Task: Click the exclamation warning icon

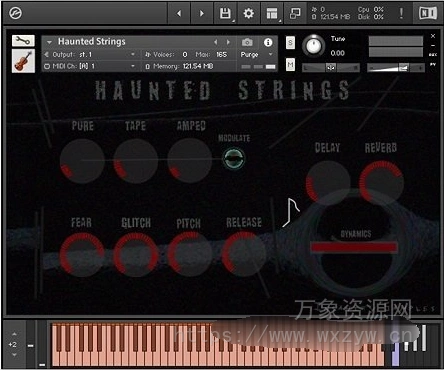Action: (401, 13)
